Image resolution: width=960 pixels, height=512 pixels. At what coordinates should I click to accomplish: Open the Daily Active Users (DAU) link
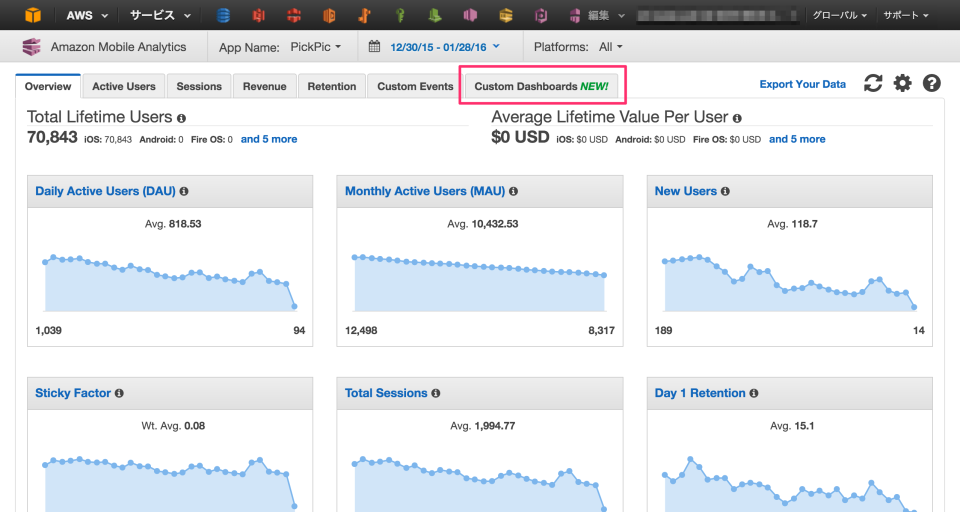(x=105, y=191)
